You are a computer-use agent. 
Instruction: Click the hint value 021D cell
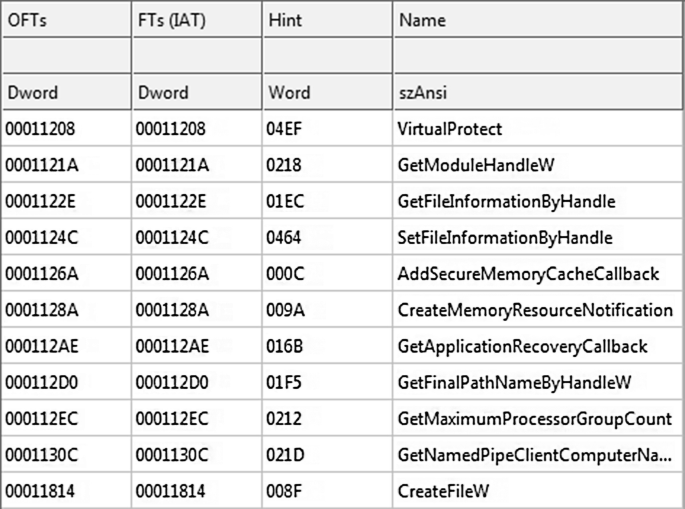pyautogui.click(x=328, y=455)
